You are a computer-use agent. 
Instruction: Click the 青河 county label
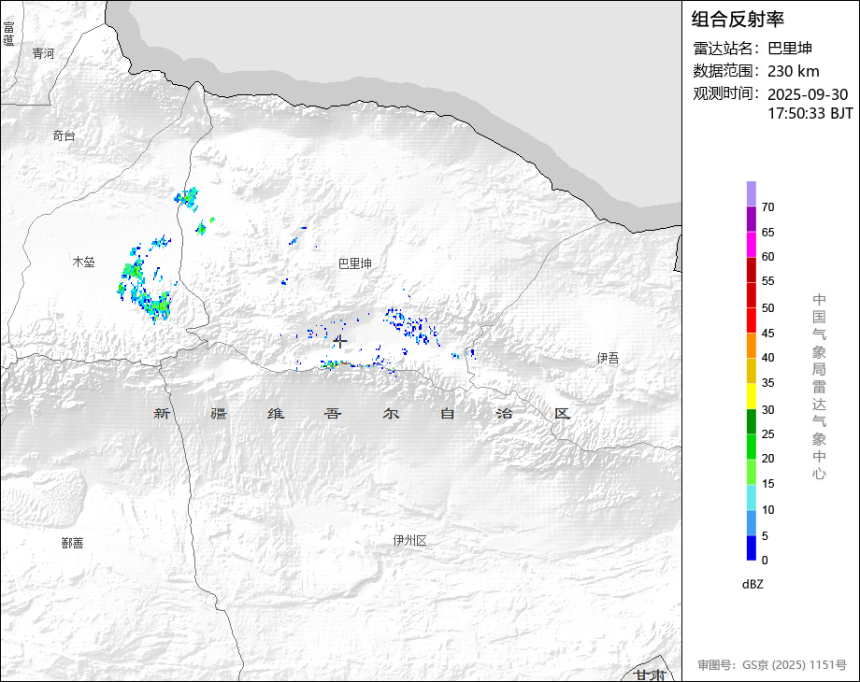[43, 53]
